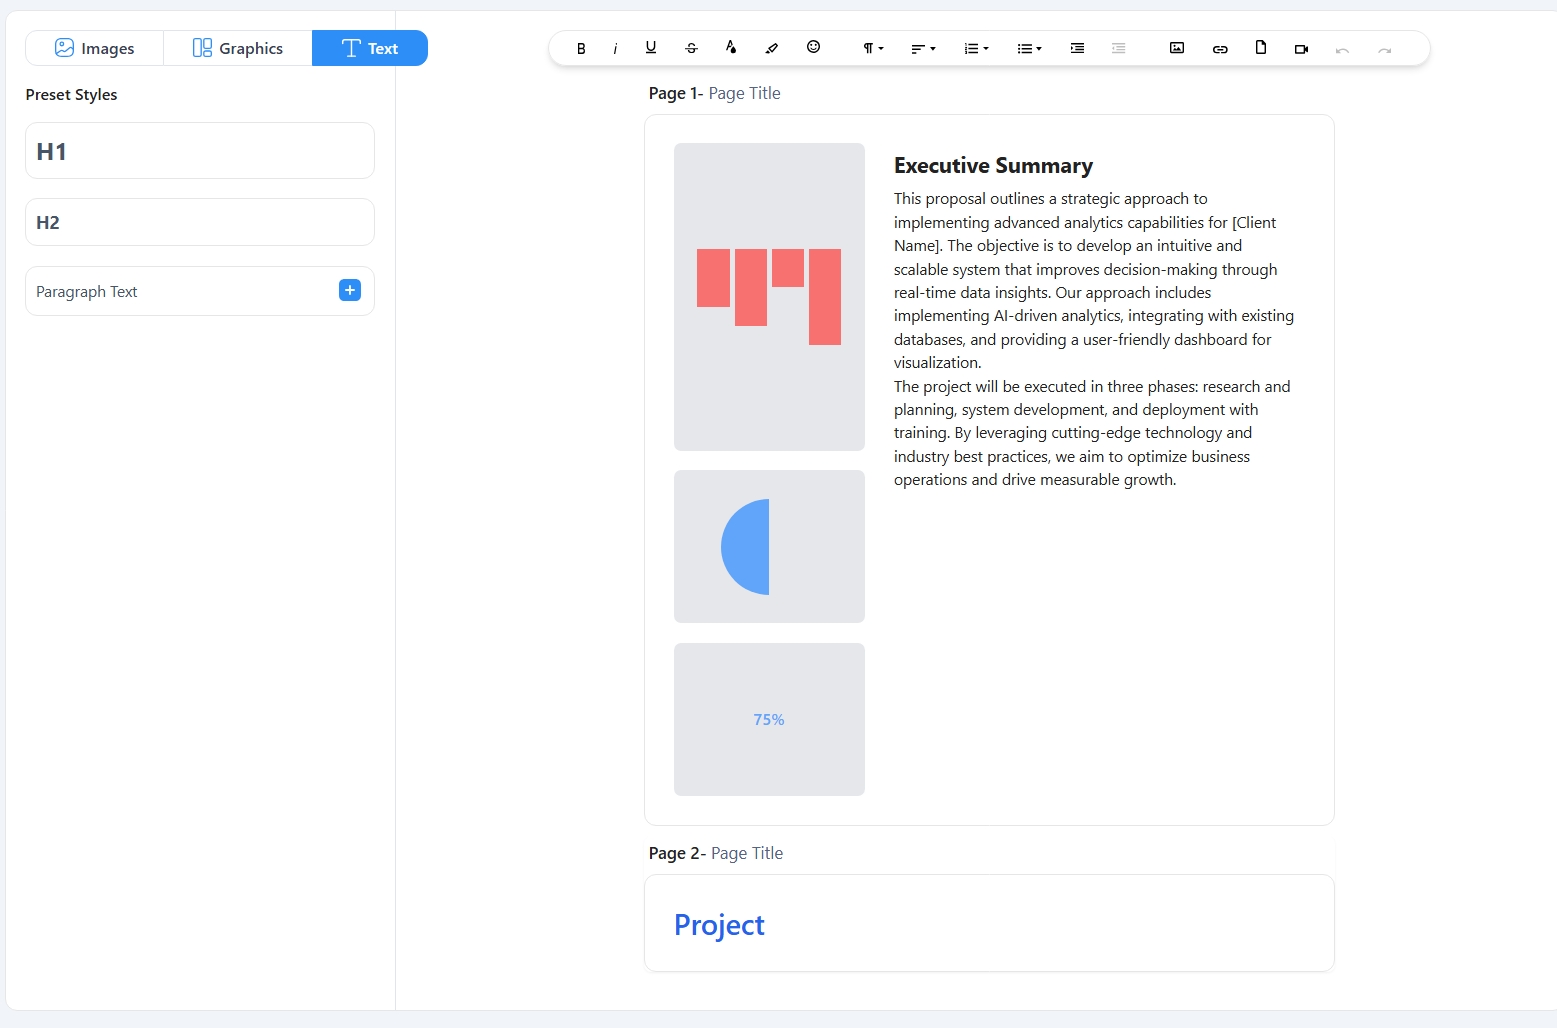Apply strikethrough to text

tap(691, 48)
